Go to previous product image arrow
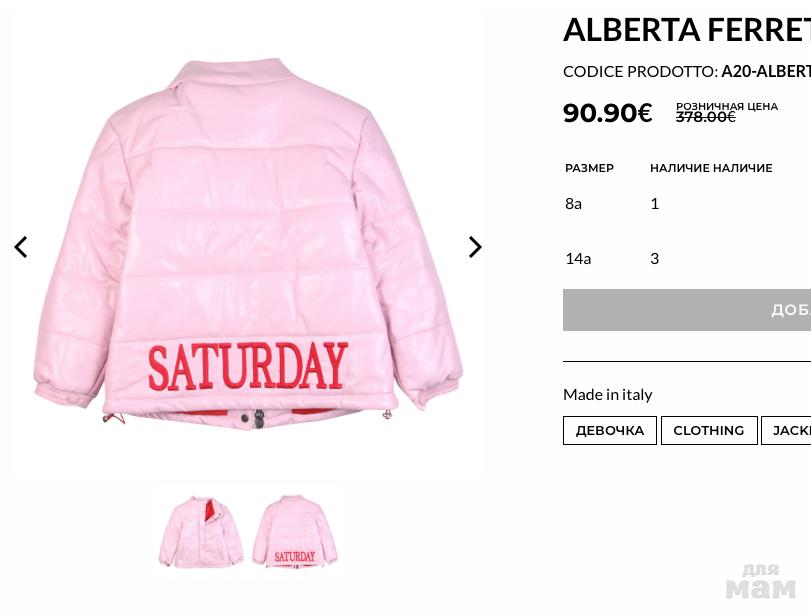 coord(21,247)
